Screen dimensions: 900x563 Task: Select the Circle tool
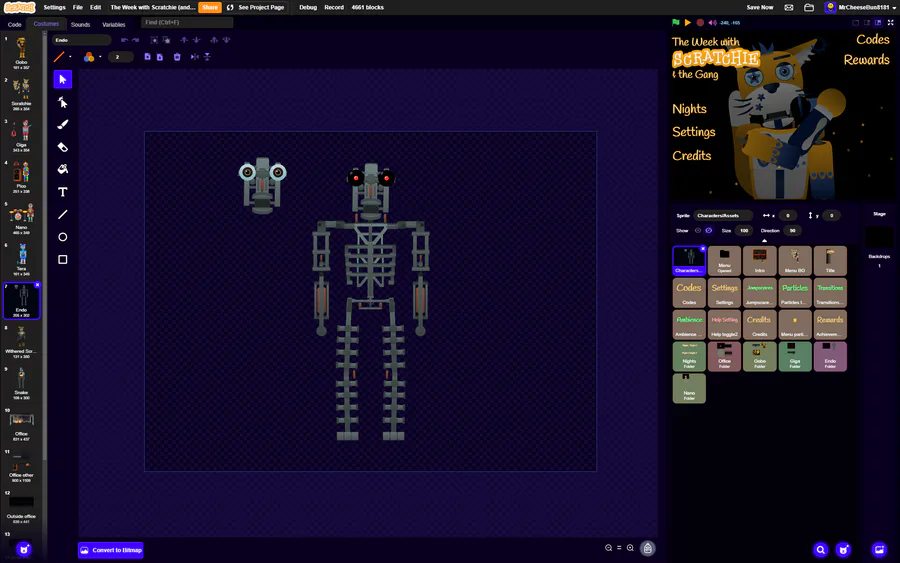click(x=63, y=237)
